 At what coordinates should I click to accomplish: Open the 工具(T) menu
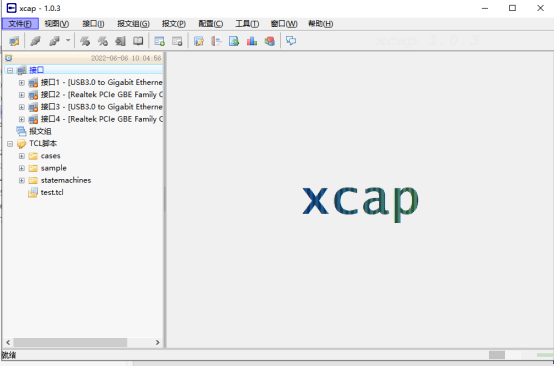click(247, 24)
